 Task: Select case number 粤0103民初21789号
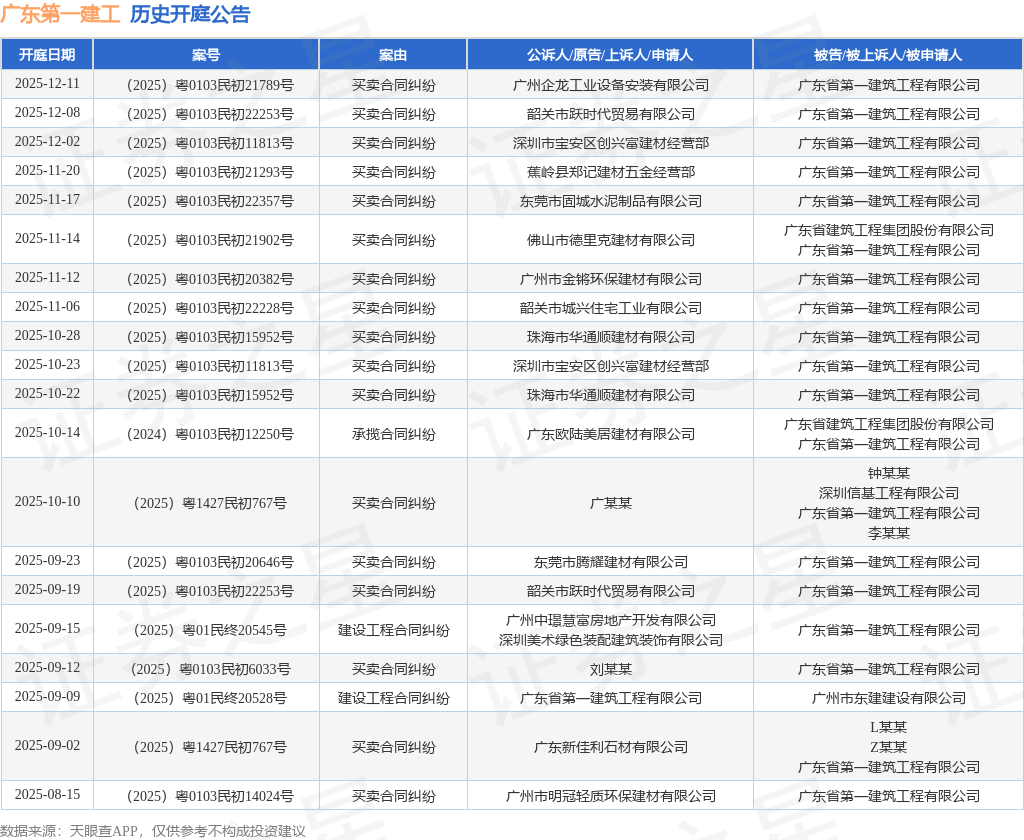click(x=234, y=85)
